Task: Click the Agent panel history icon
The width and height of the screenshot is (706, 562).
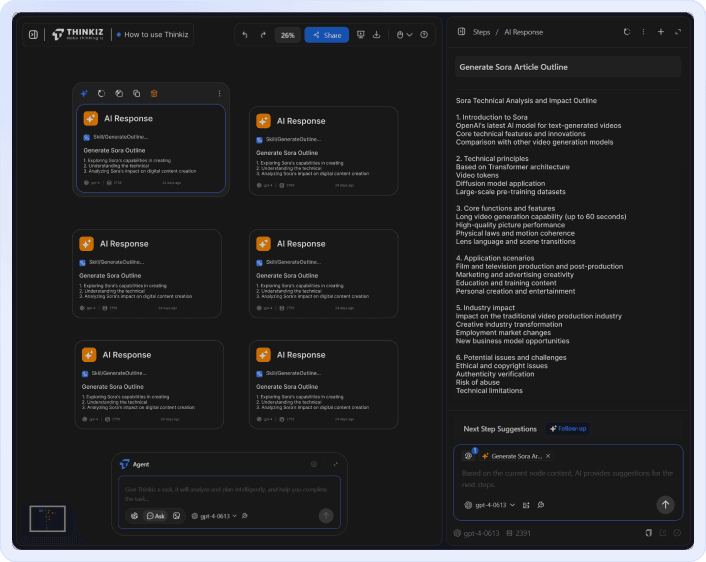Action: 314,464
